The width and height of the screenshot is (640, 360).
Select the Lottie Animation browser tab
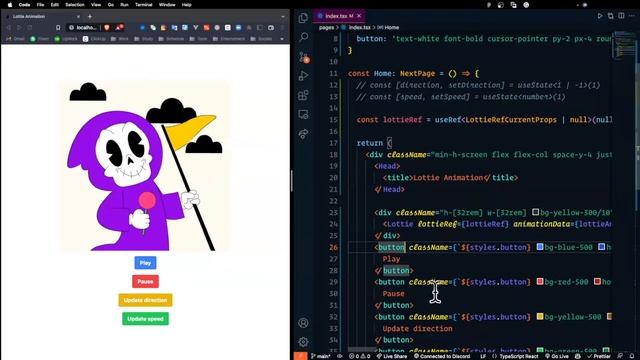(42, 17)
